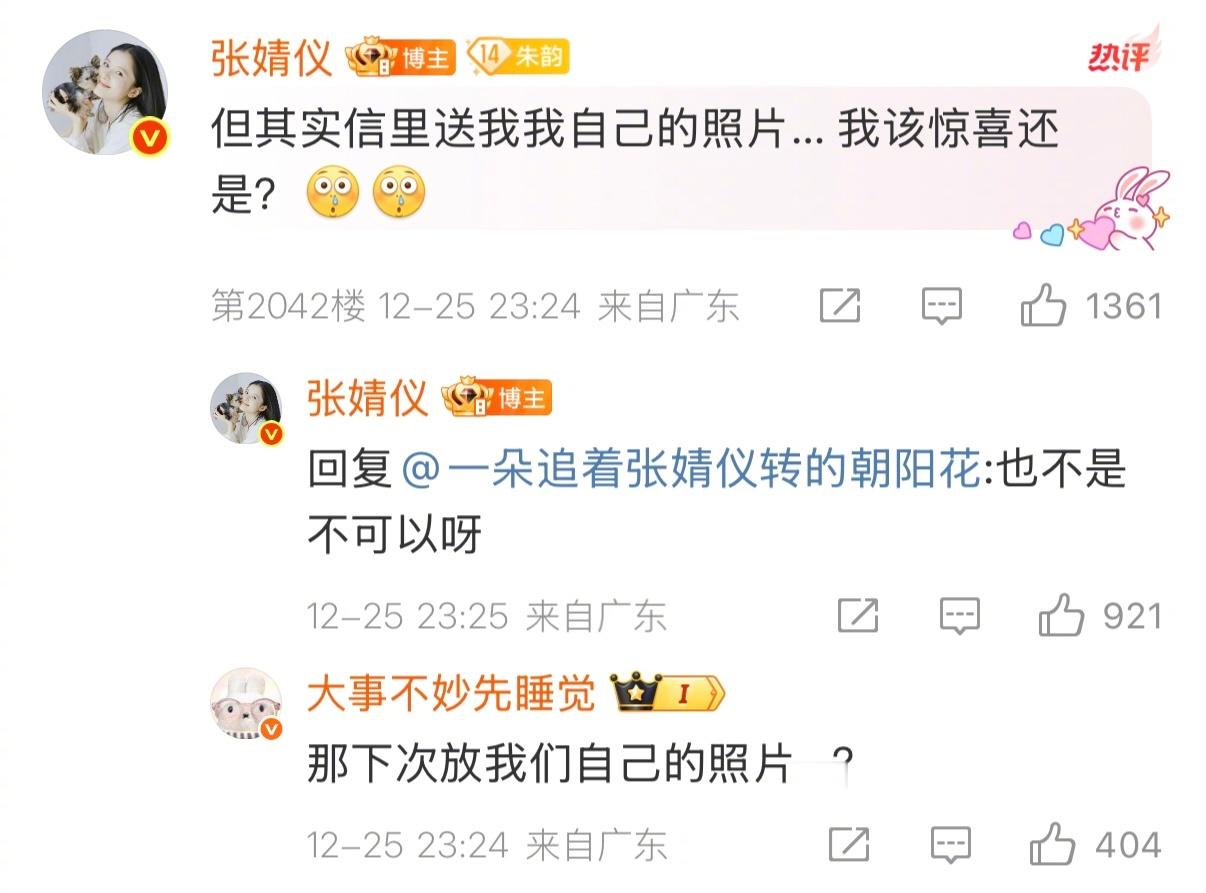Like 大事不妙先睡觉's comment with 404 likes
This screenshot has height=893, width=1206.
click(x=1052, y=846)
